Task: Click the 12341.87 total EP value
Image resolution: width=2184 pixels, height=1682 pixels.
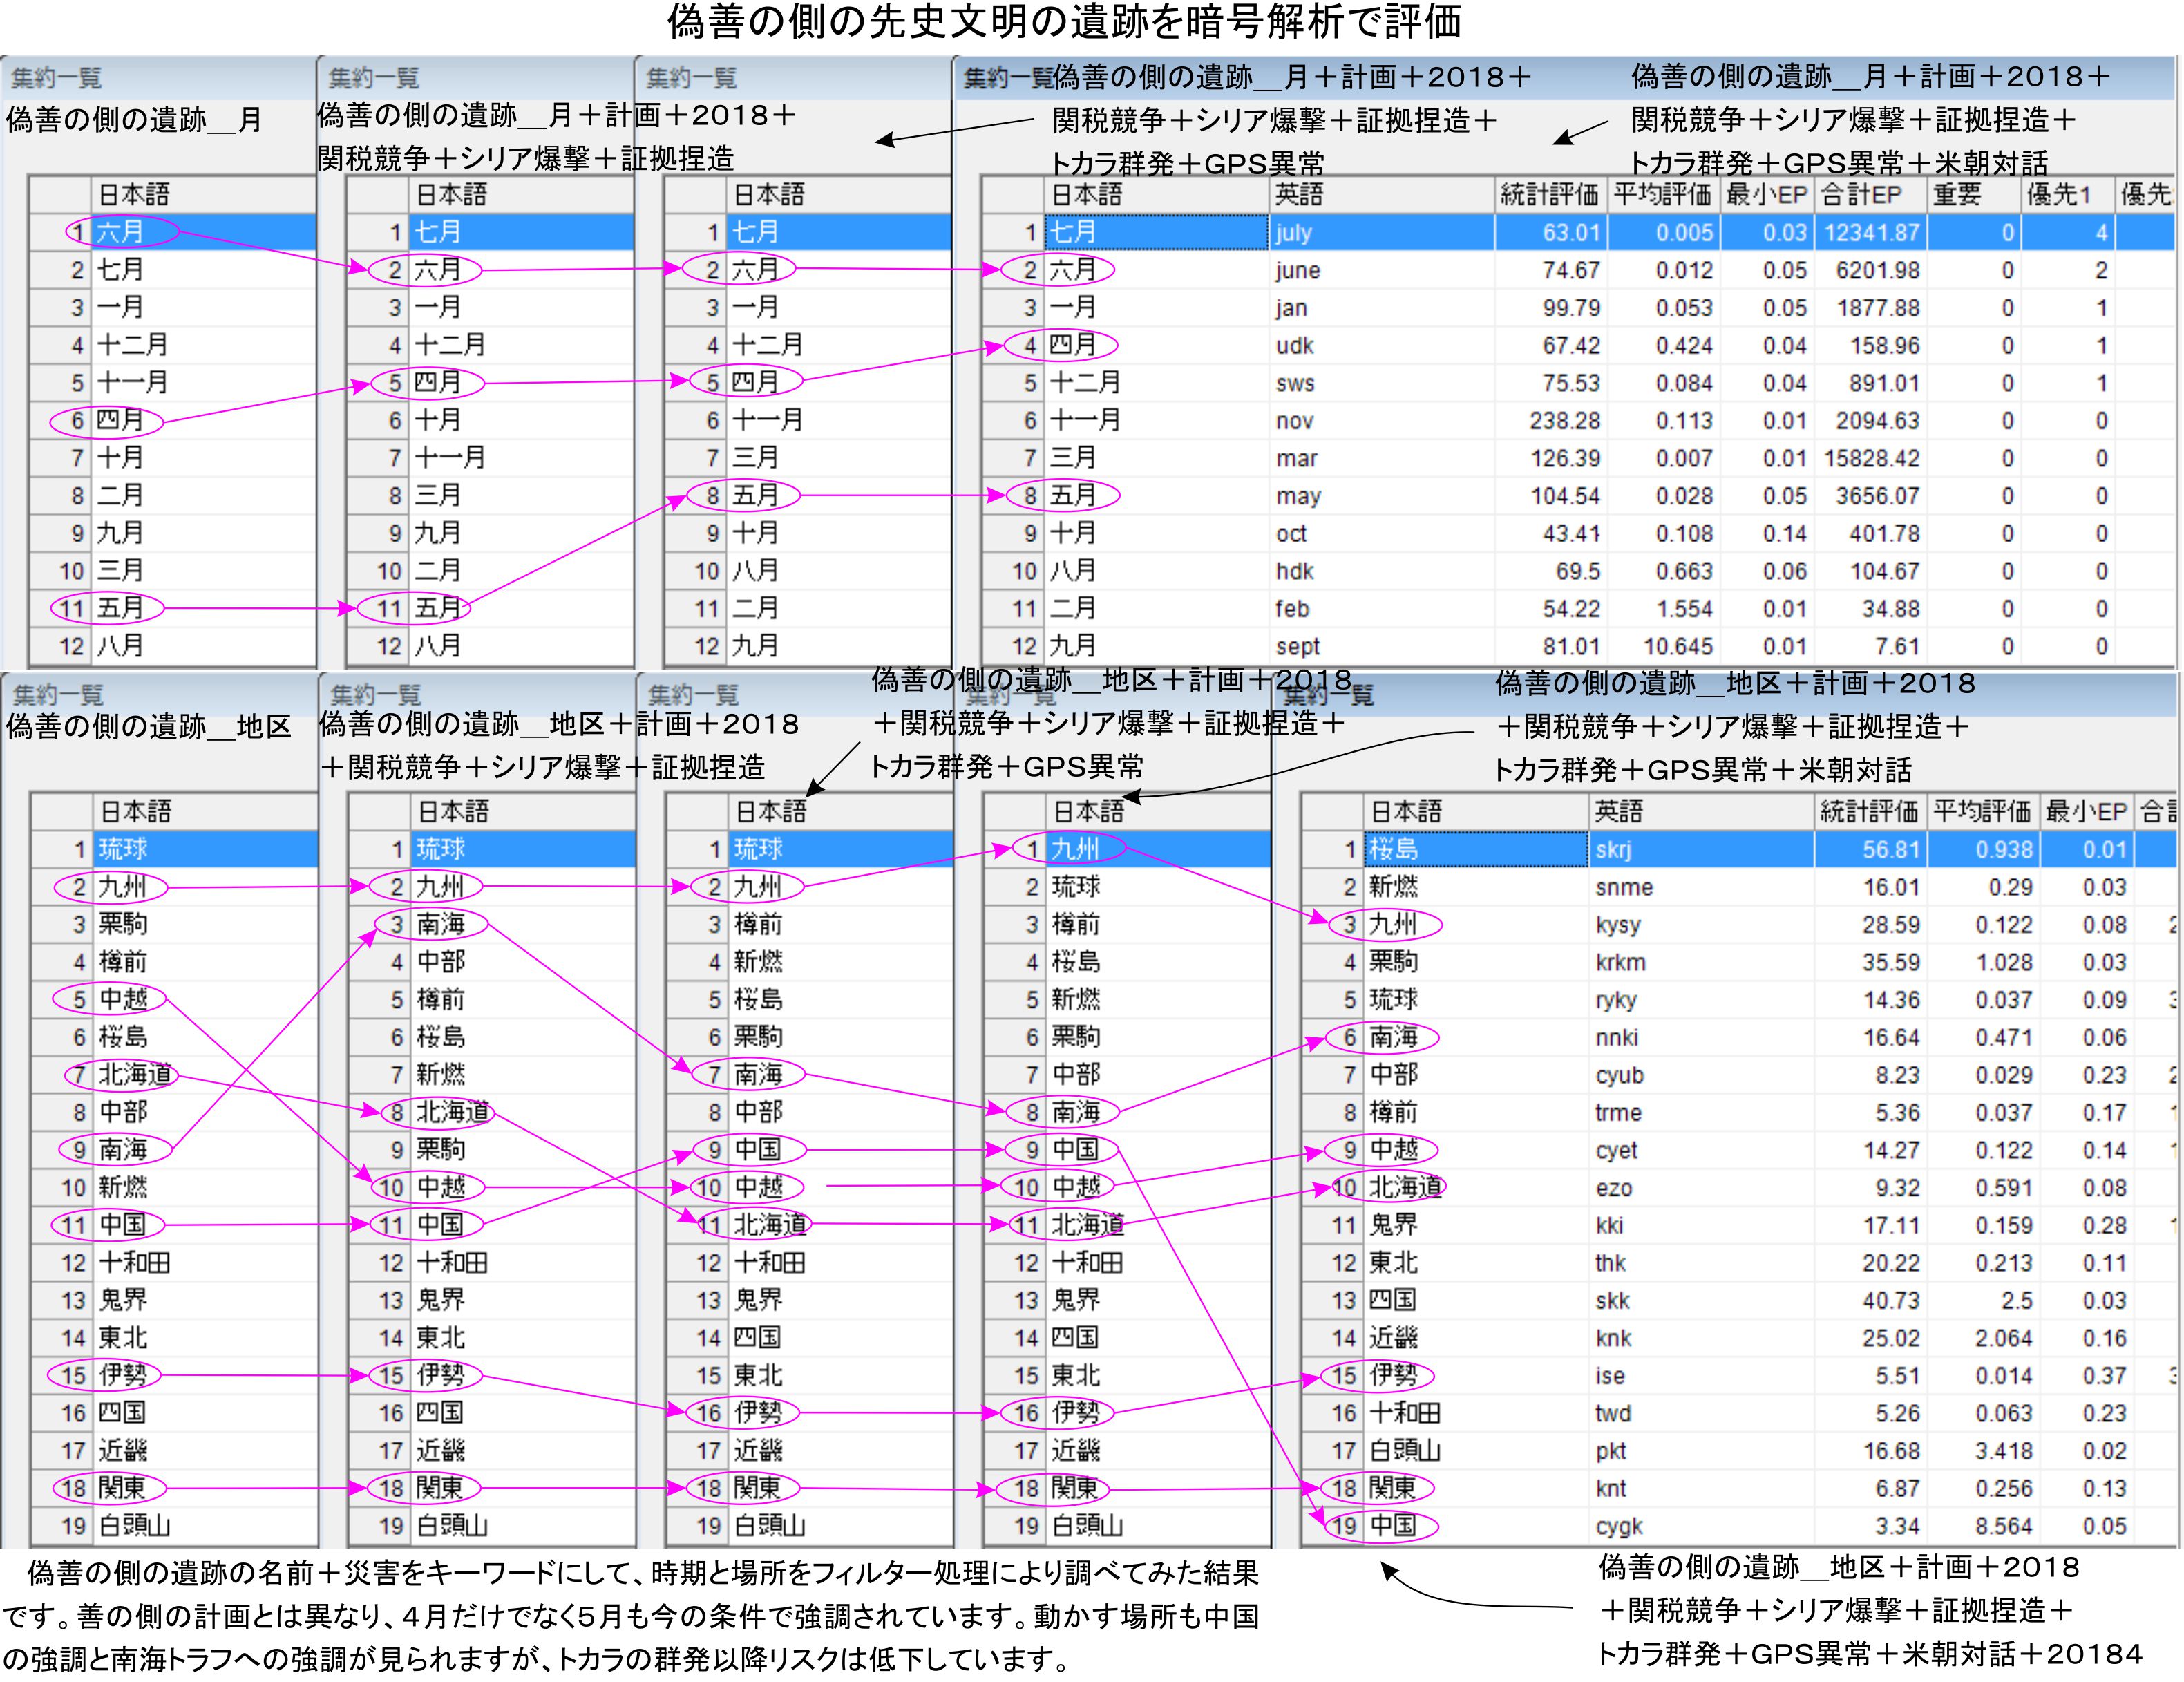Action: [1871, 233]
